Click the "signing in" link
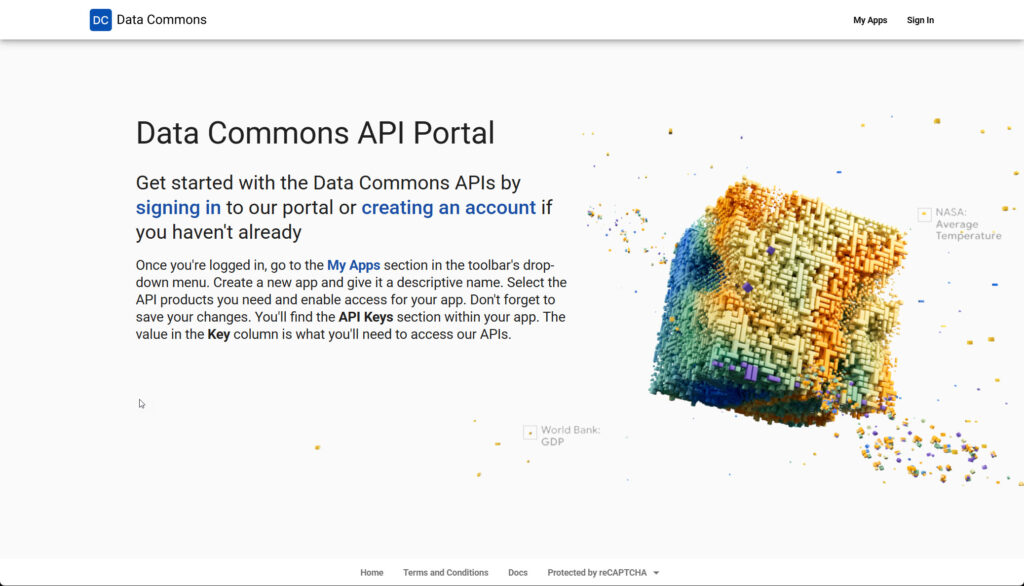 pos(178,207)
